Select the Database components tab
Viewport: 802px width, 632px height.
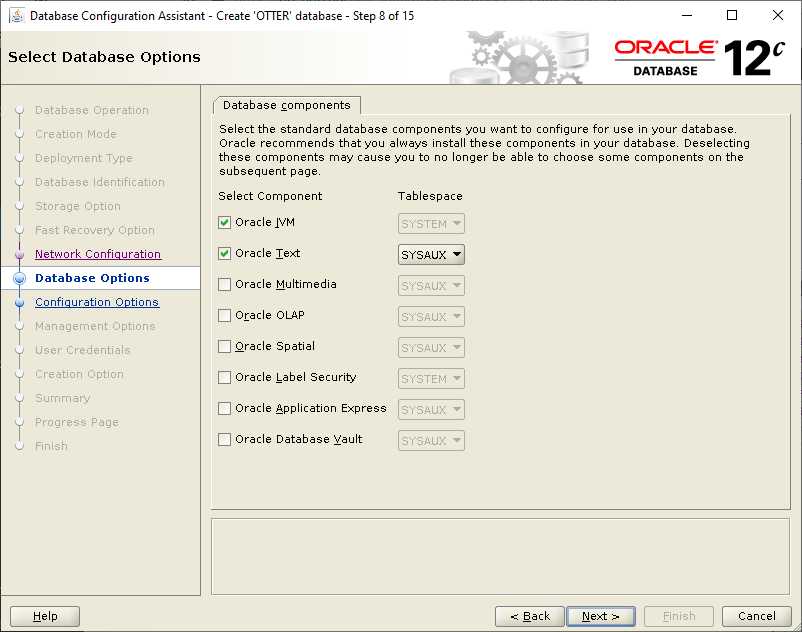287,105
